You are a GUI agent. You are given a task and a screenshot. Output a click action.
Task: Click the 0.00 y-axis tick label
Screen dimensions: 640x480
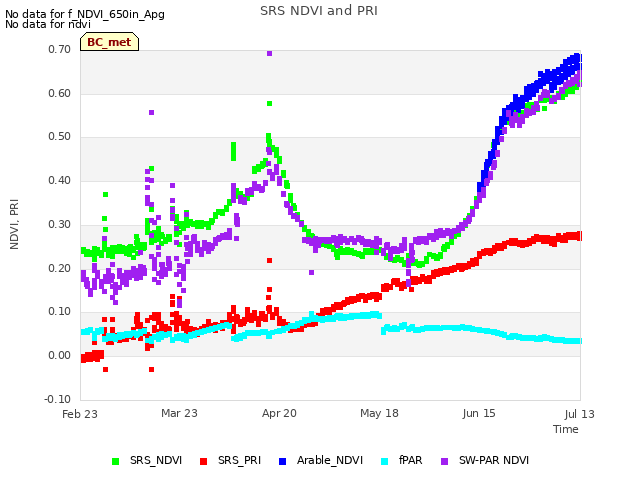(60, 355)
